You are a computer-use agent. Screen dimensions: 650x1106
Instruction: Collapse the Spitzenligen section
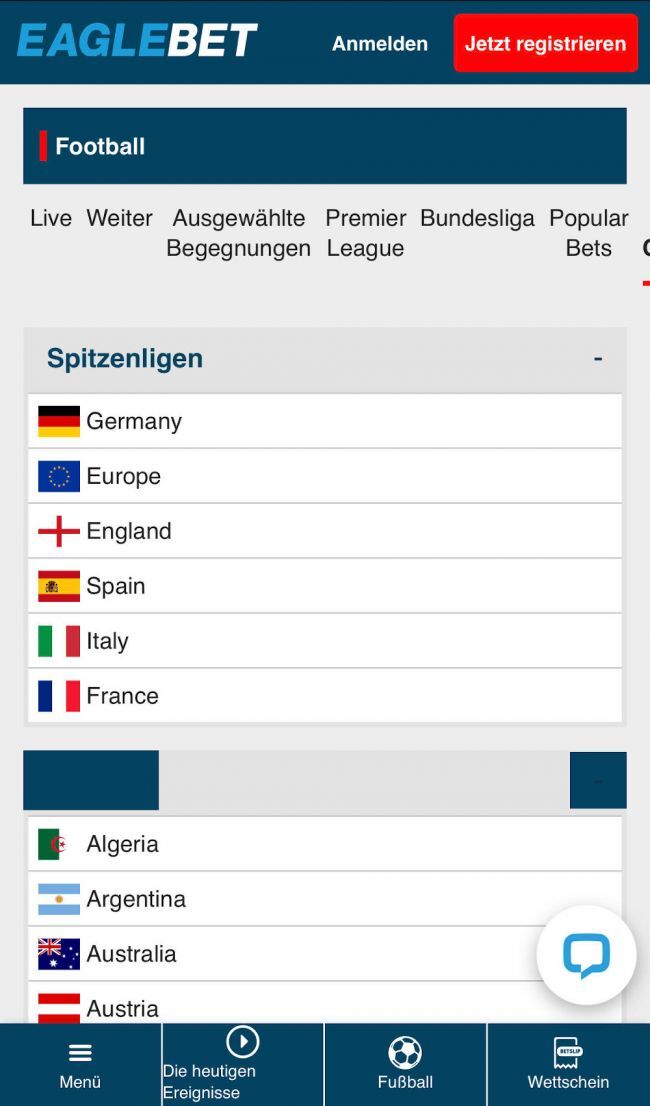point(598,358)
